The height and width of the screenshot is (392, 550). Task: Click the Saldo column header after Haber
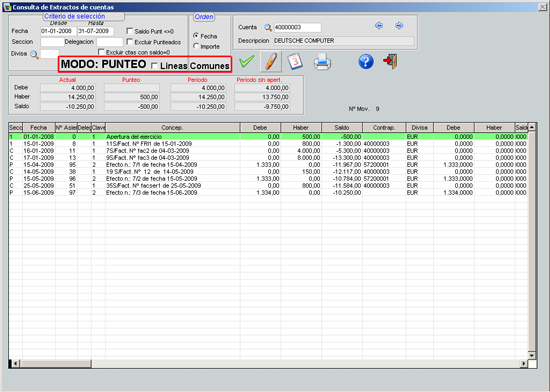(x=342, y=128)
